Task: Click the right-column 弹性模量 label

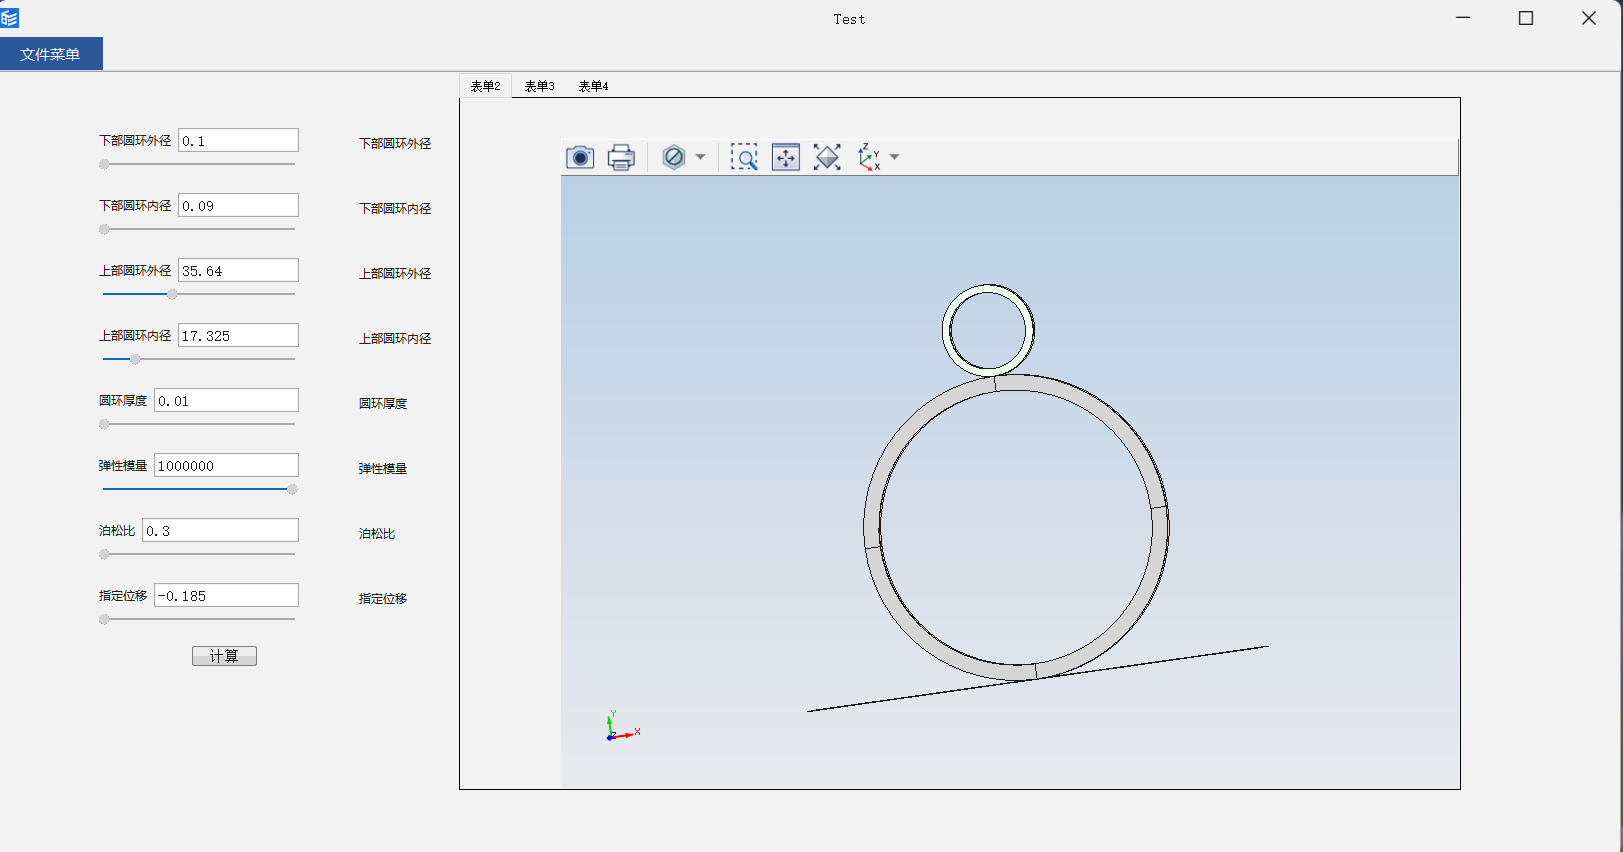Action: 383,468
